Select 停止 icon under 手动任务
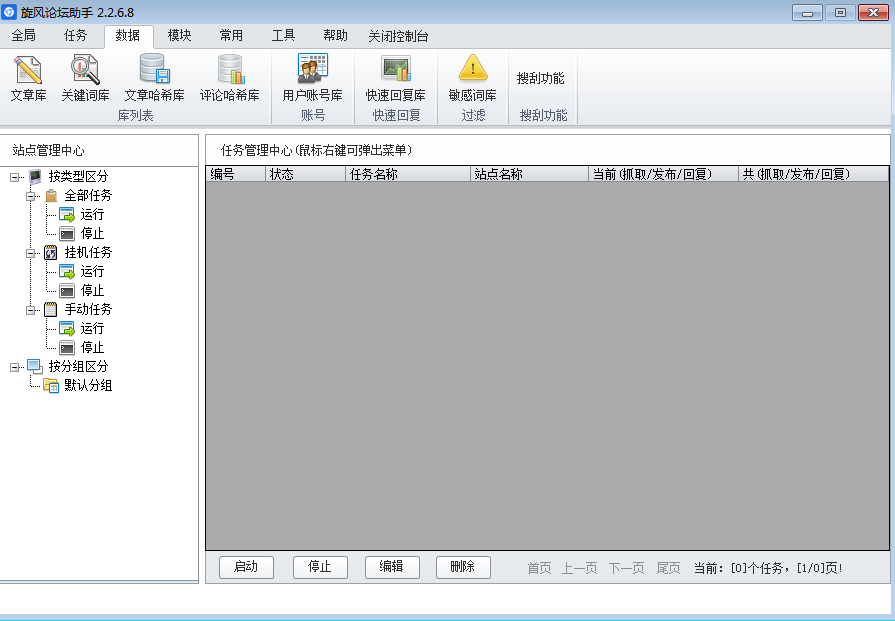The image size is (895, 621). click(67, 348)
